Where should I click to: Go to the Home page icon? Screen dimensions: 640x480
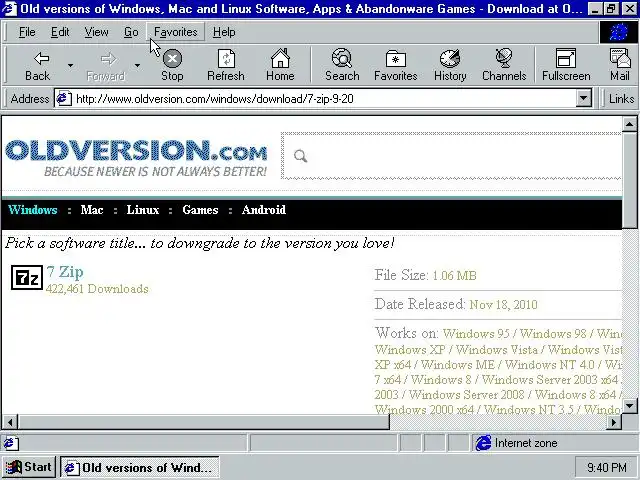[x=280, y=65]
